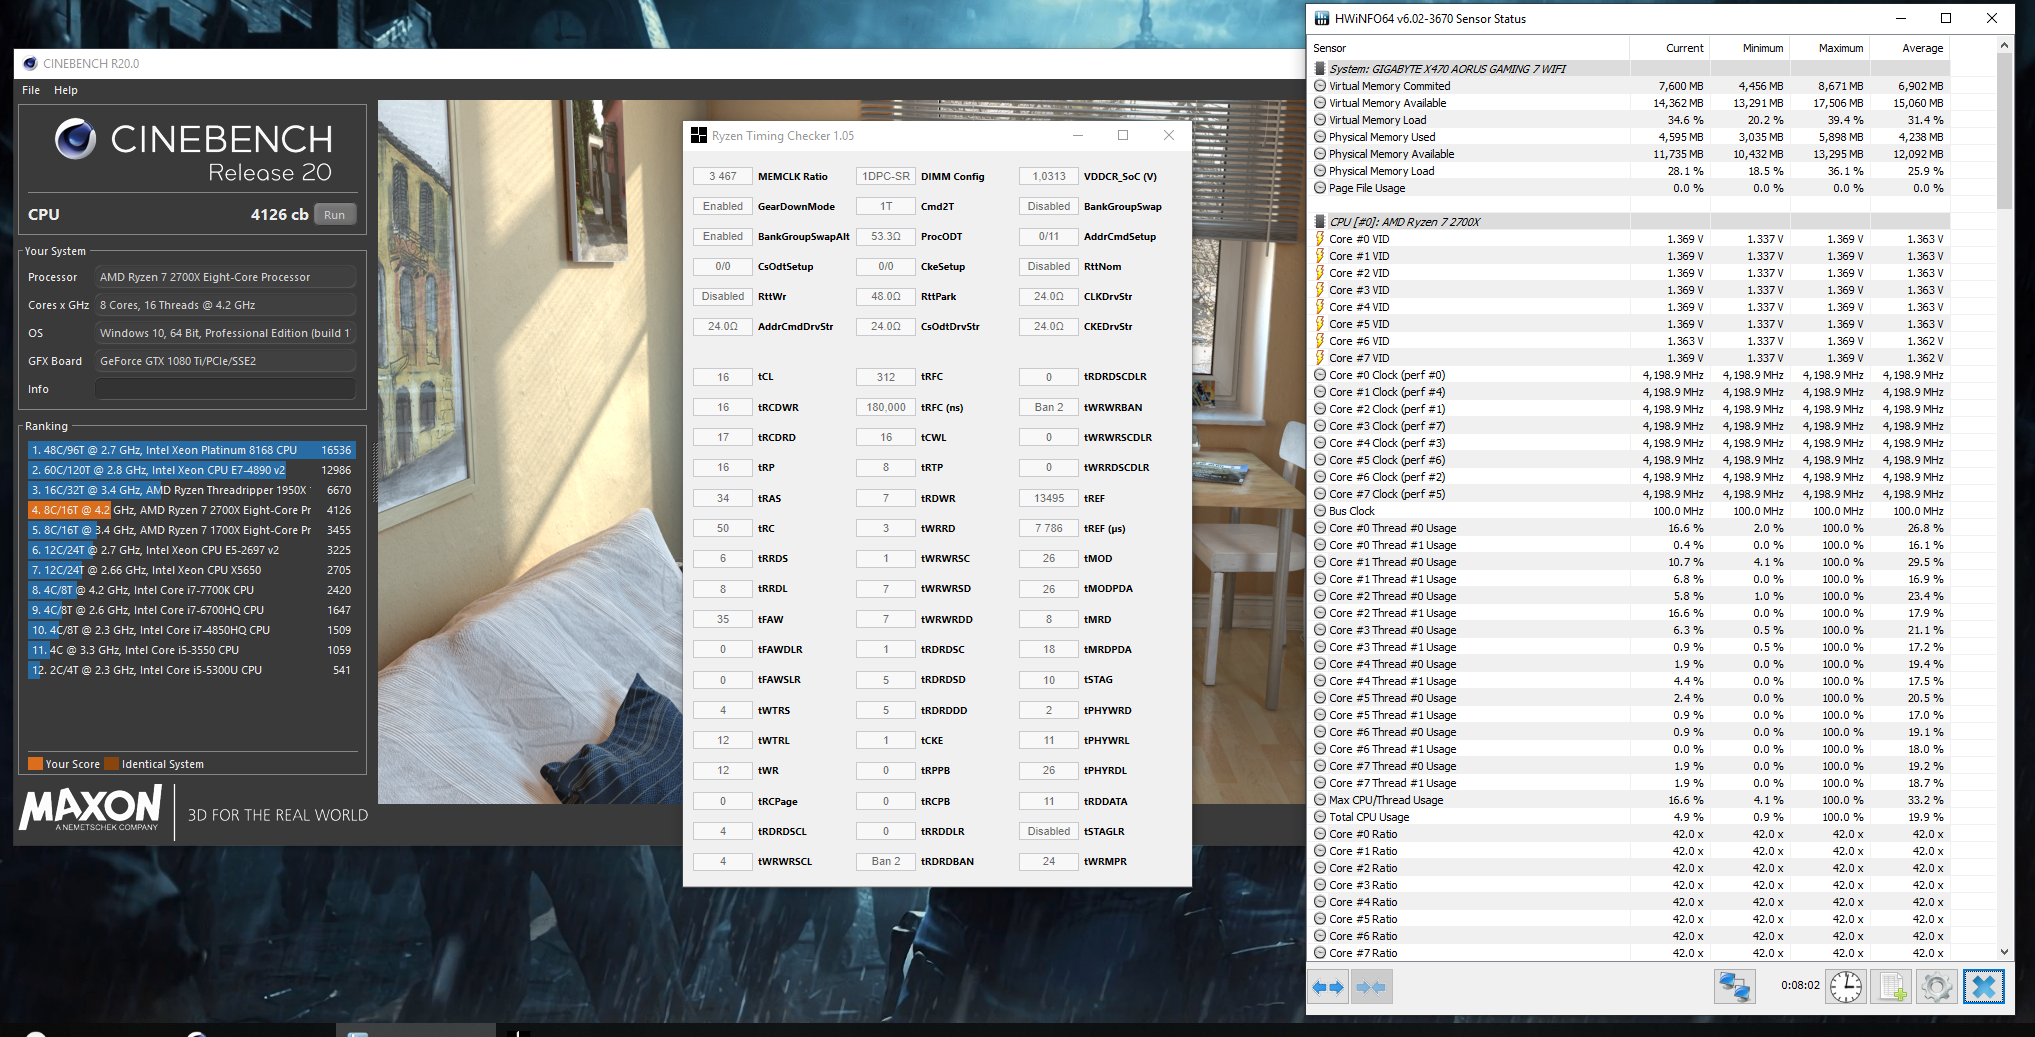2035x1037 pixels.
Task: Click the MEMCLK Ratio value field
Action: pos(722,176)
